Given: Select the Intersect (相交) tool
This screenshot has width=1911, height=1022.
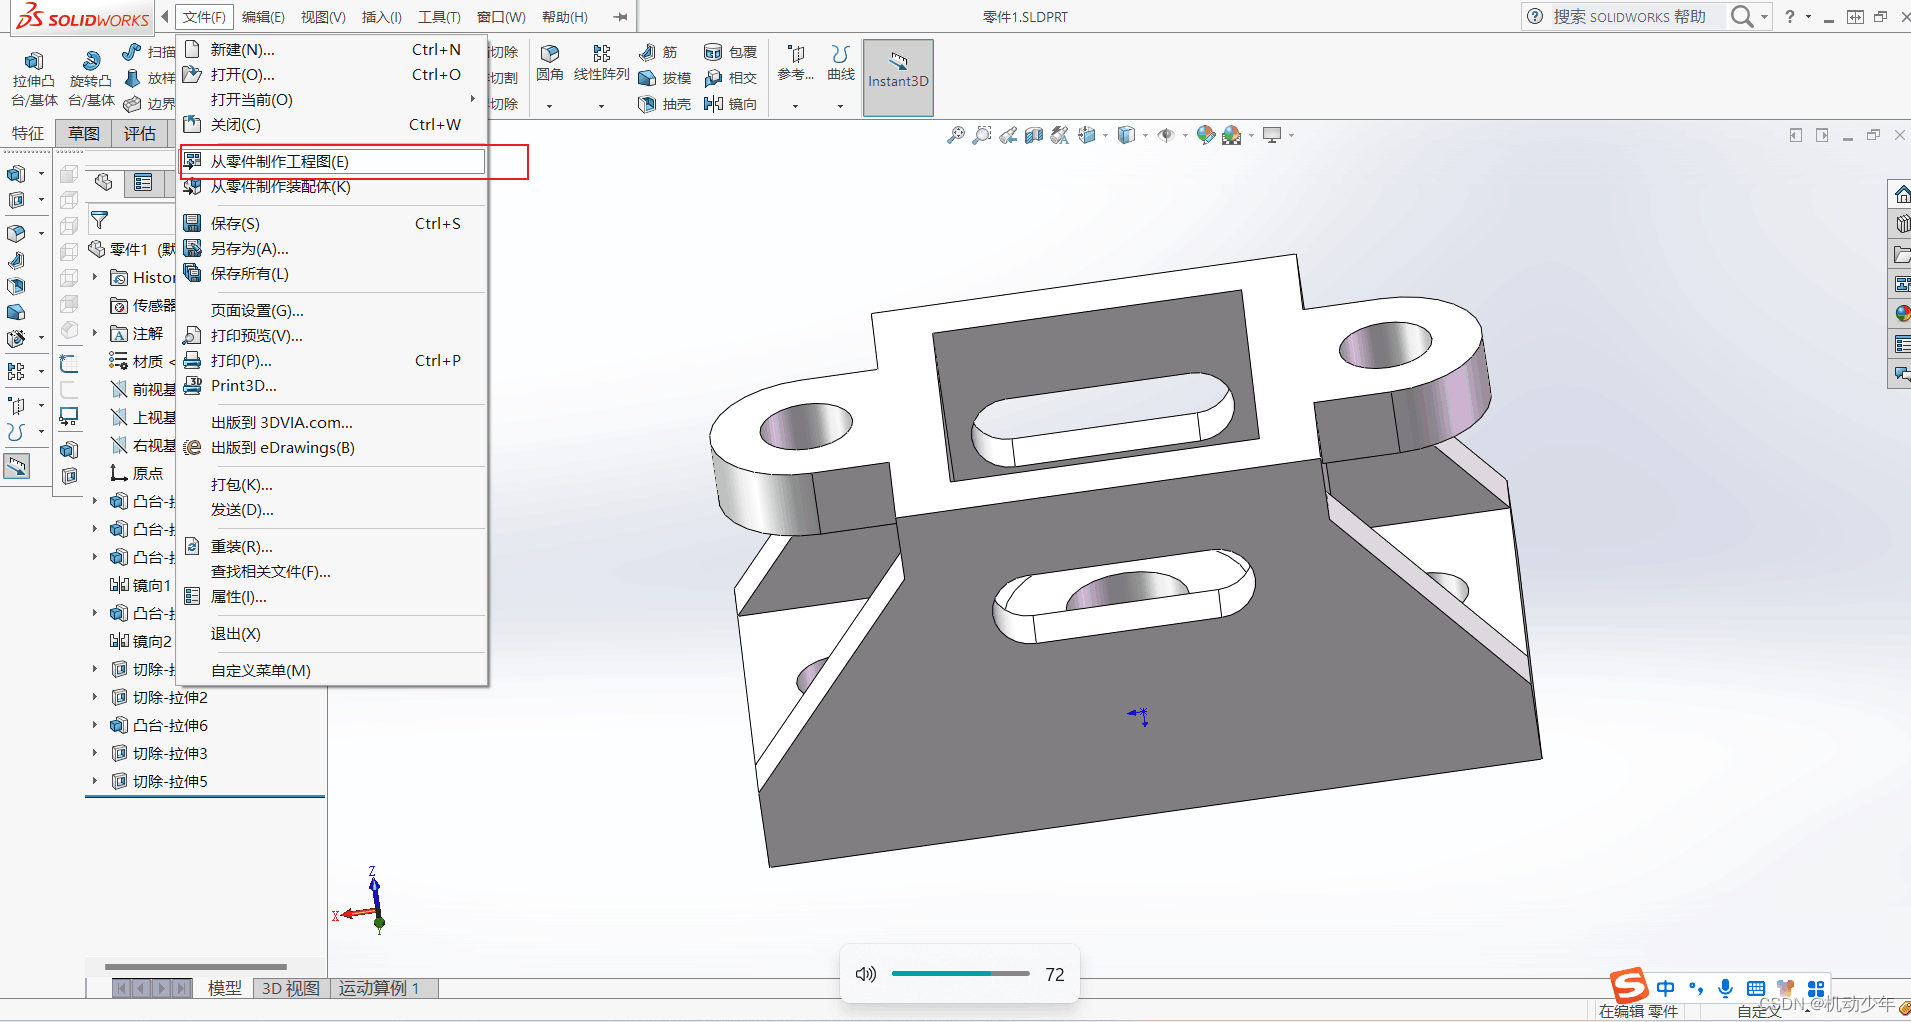Looking at the screenshot, I should pyautogui.click(x=731, y=78).
